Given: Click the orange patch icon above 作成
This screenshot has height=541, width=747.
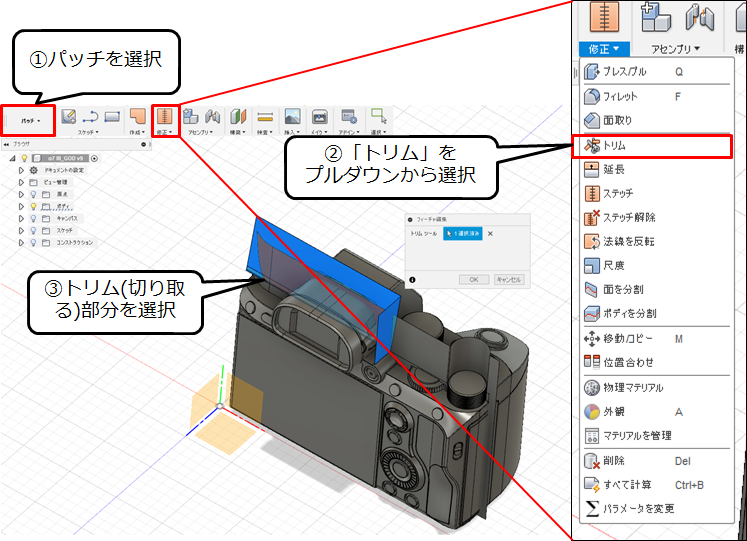Looking at the screenshot, I should [x=137, y=117].
